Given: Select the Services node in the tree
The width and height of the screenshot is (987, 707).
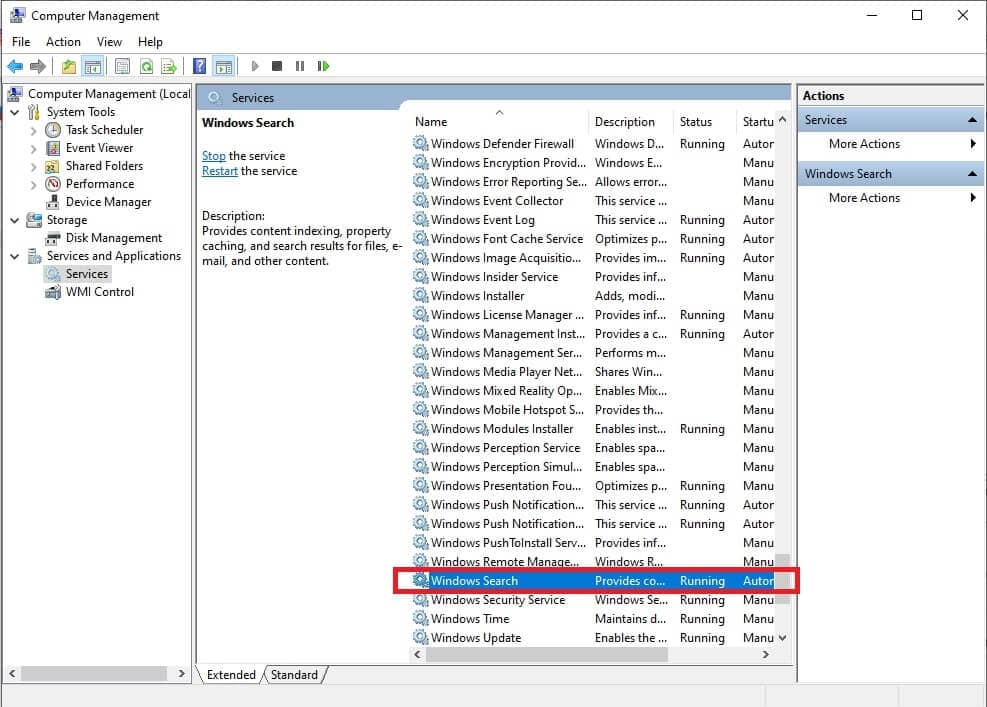Looking at the screenshot, I should coord(87,274).
